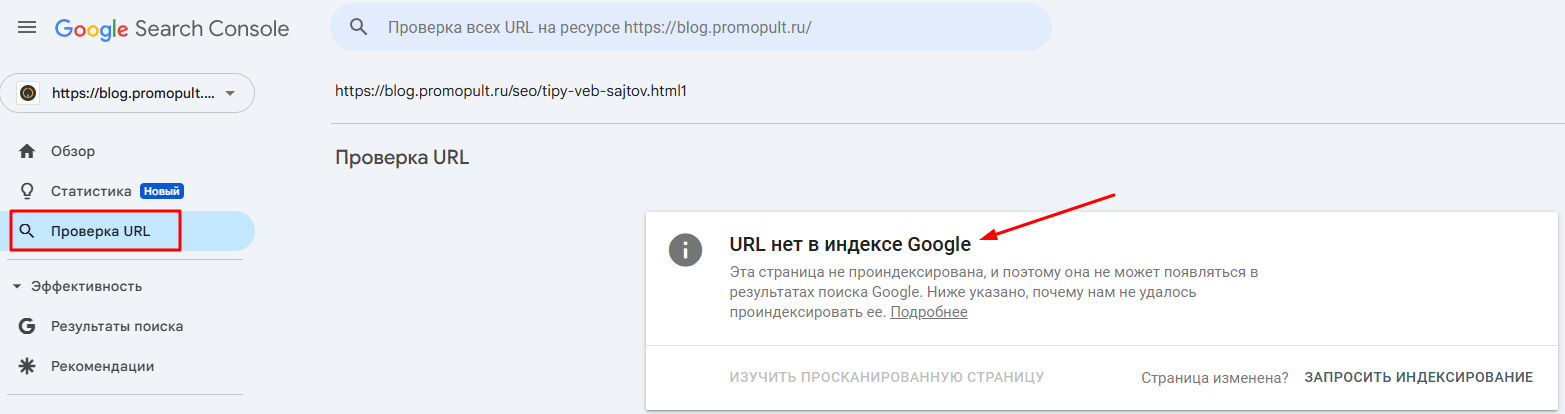Click the property favicon for blog.promopult
The image size is (1565, 414).
29,93
